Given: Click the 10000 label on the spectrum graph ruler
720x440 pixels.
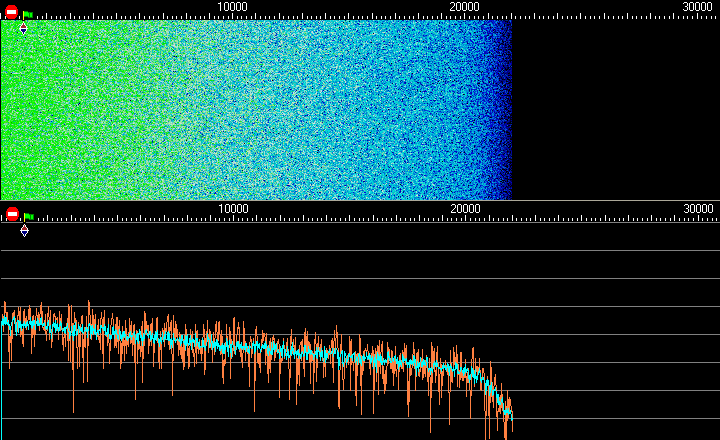Looking at the screenshot, I should pyautogui.click(x=233, y=209).
